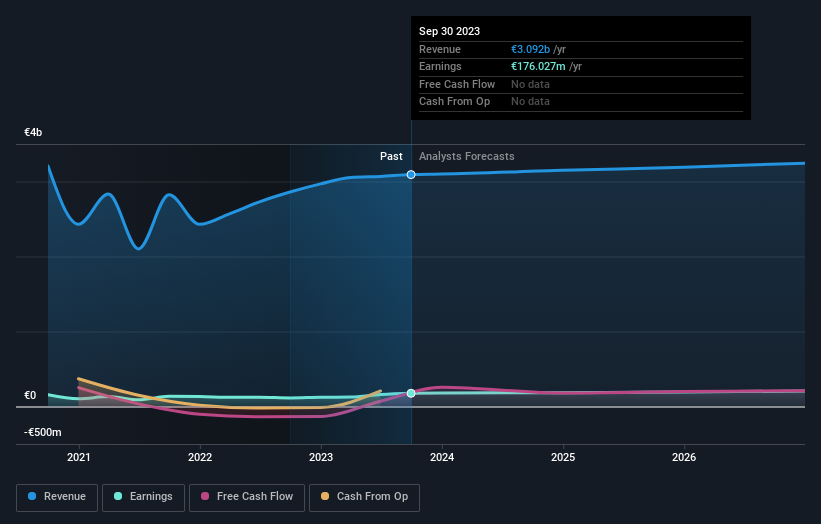
Task: Click the 2021 x-axis label
Action: [79, 457]
